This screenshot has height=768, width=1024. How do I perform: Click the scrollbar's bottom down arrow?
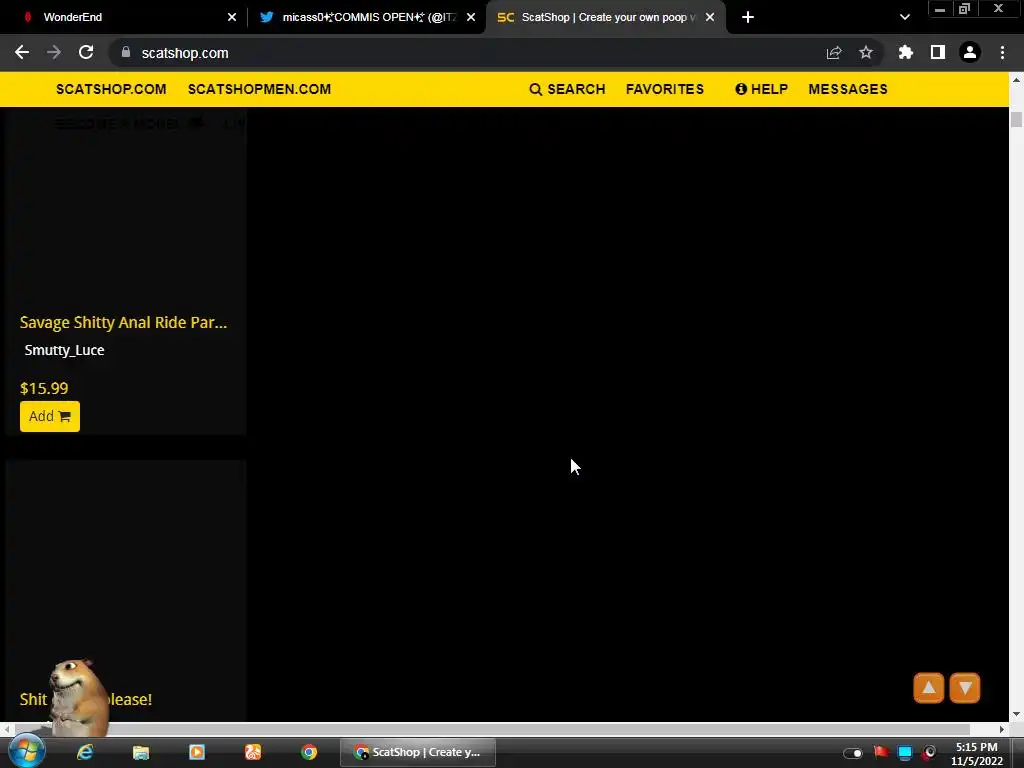pos(1016,715)
